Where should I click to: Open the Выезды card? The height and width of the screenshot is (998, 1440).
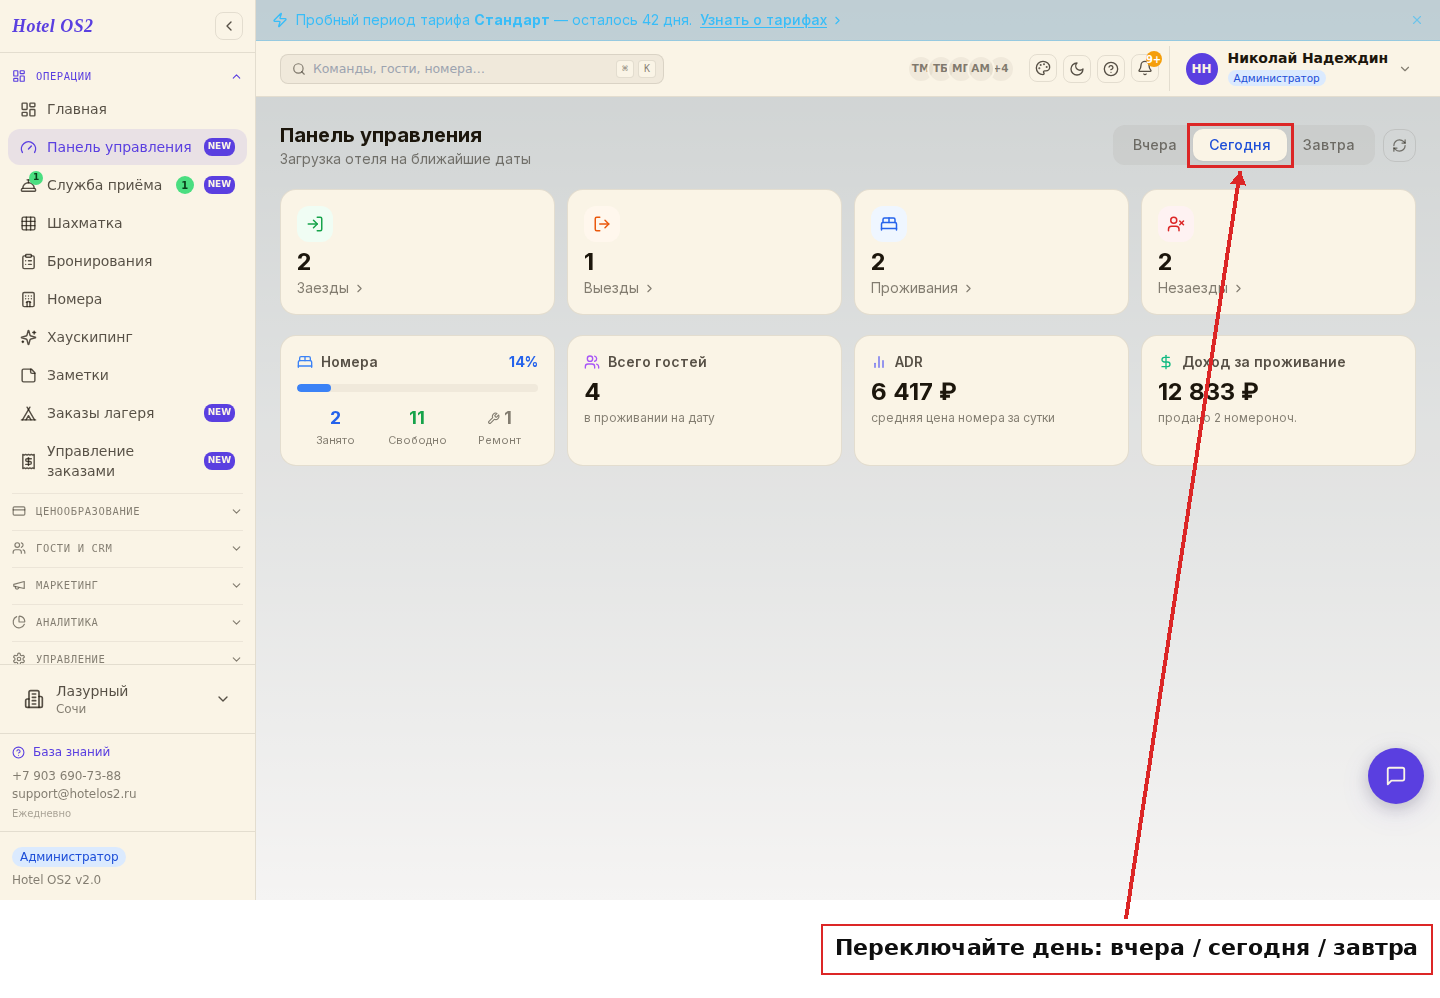[x=705, y=252]
